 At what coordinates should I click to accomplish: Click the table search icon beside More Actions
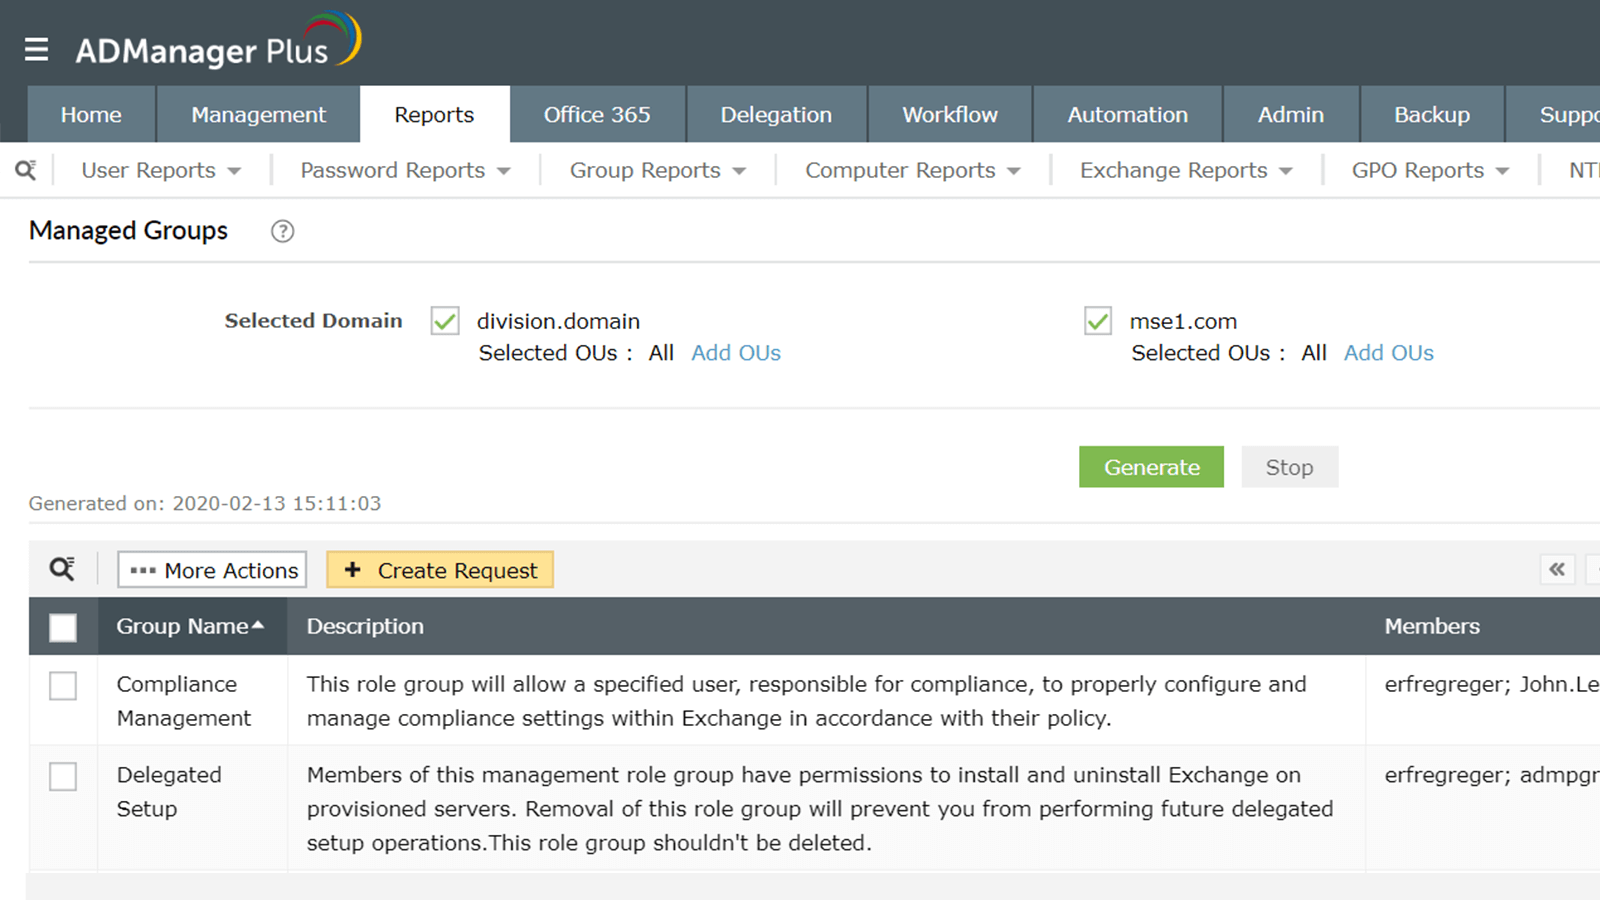(x=62, y=569)
